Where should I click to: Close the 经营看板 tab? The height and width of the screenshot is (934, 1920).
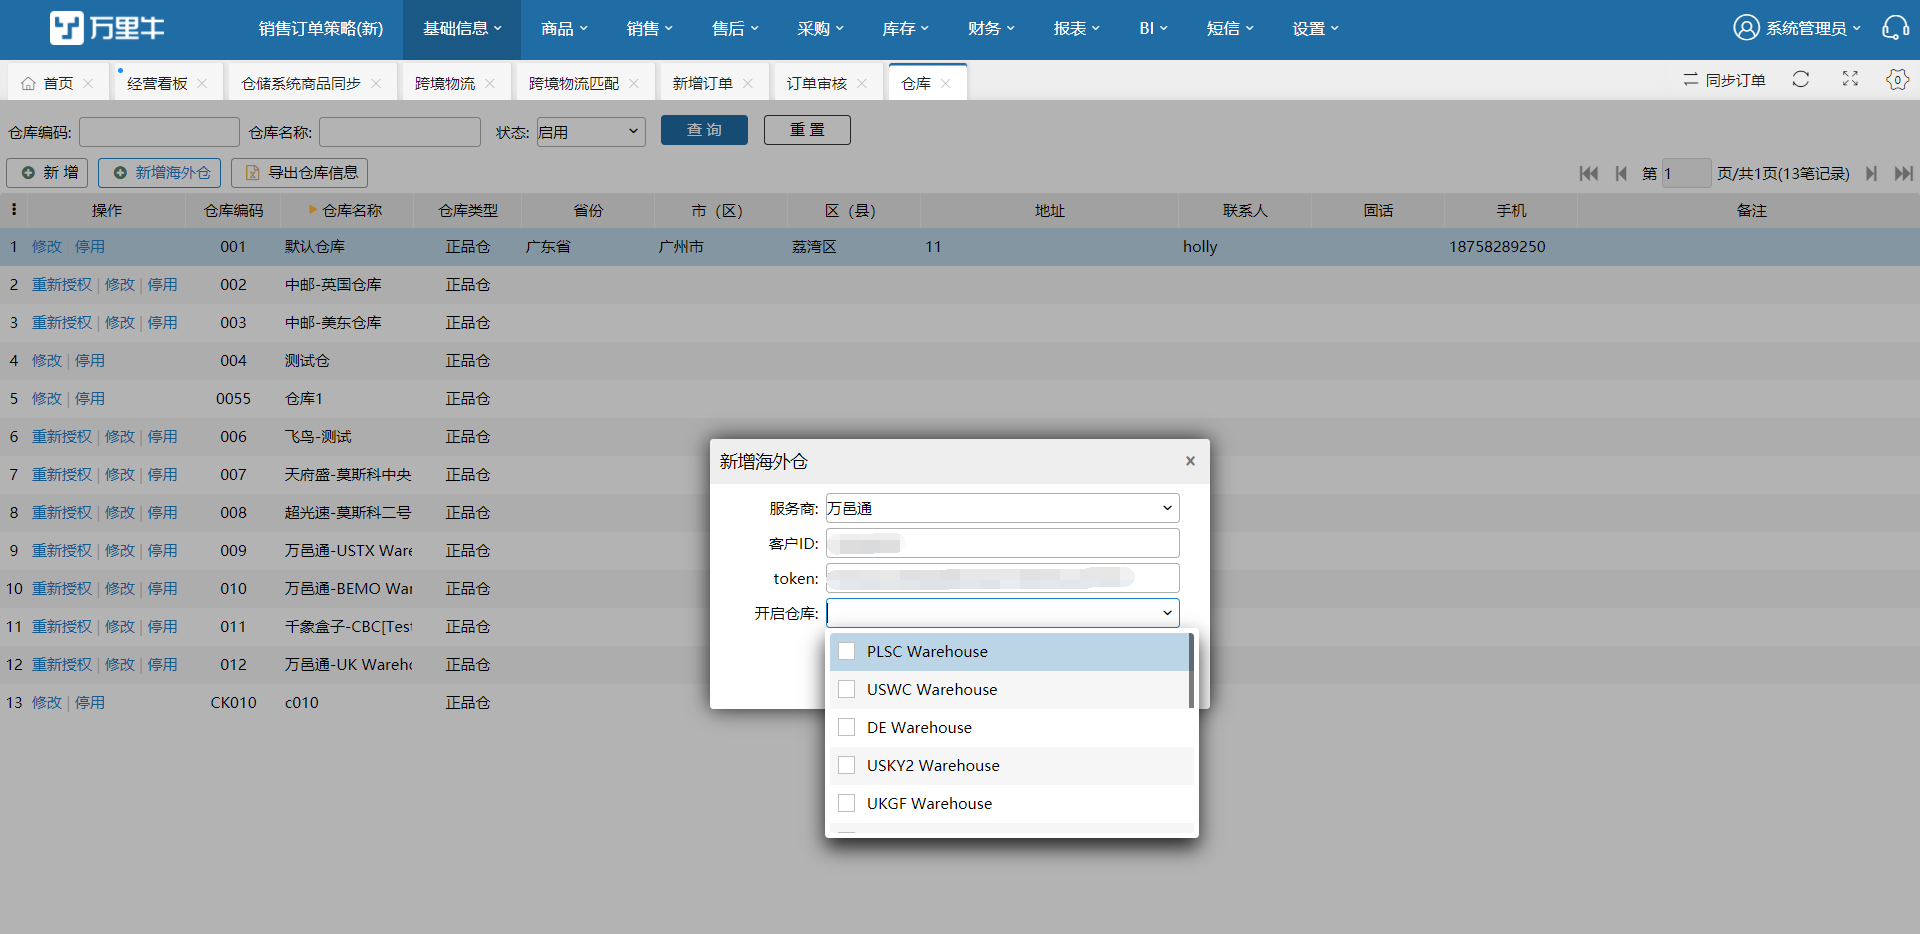202,83
